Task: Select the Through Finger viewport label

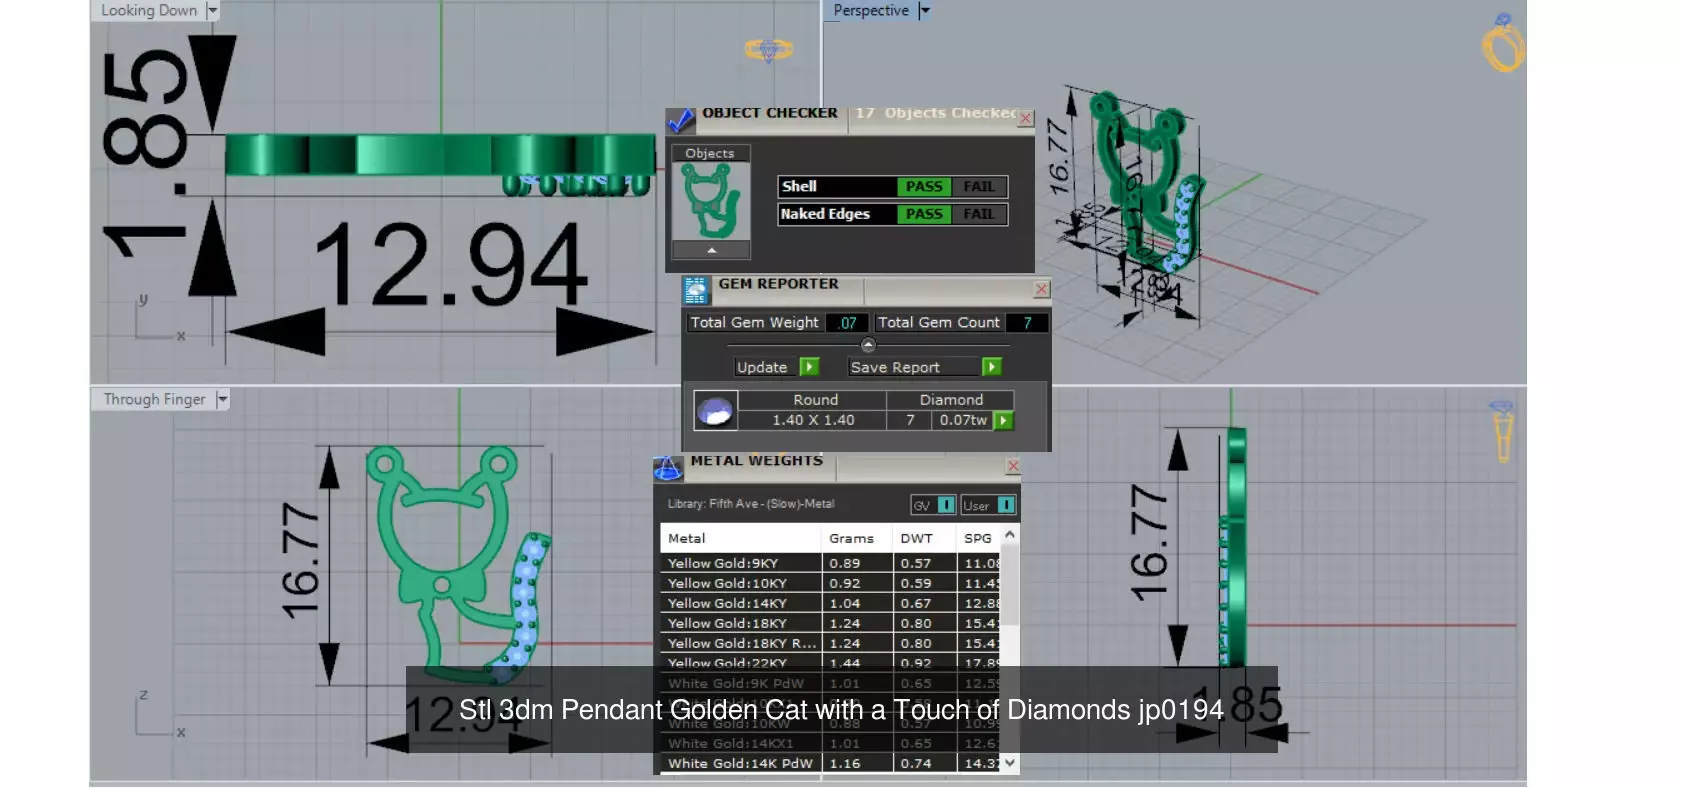Action: coord(154,399)
